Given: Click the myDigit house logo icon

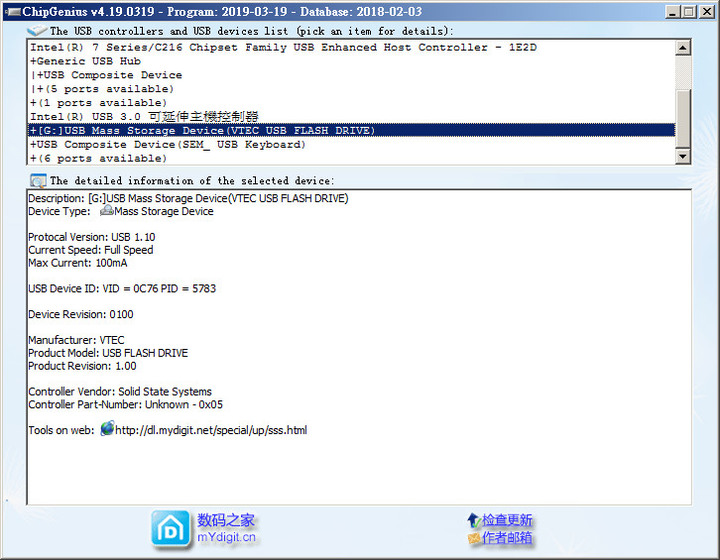Looking at the screenshot, I should click(170, 529).
